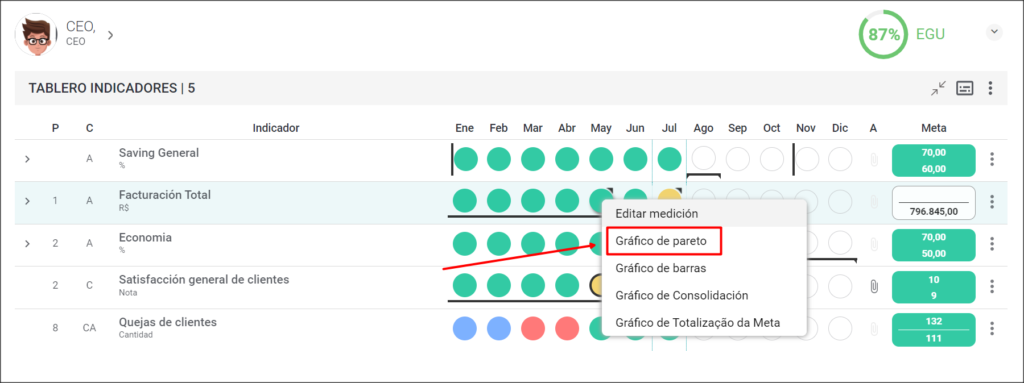The height and width of the screenshot is (383, 1024).
Task: Click Economia attachment paperclip
Action: 874,244
